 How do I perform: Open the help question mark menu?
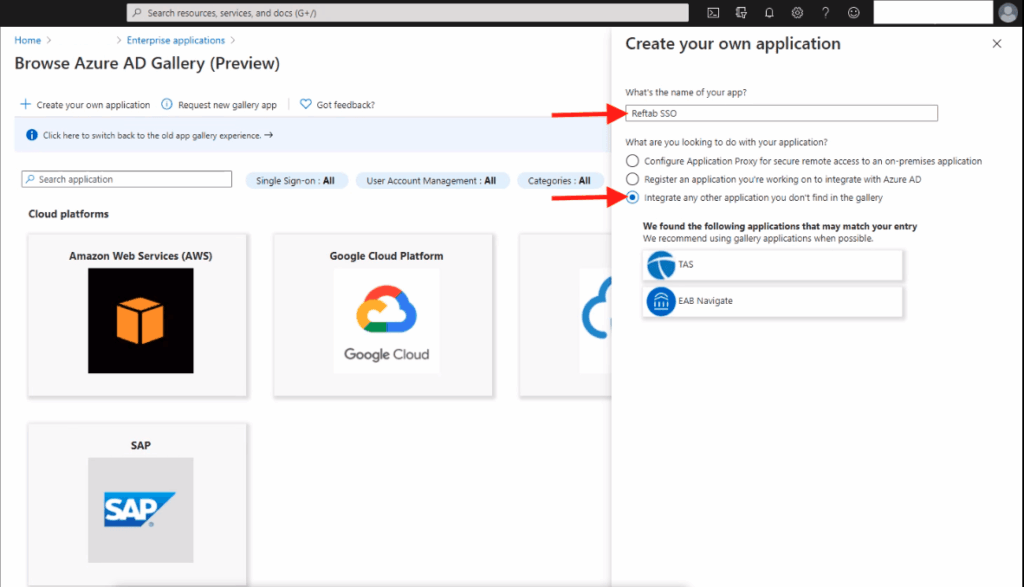tap(823, 12)
